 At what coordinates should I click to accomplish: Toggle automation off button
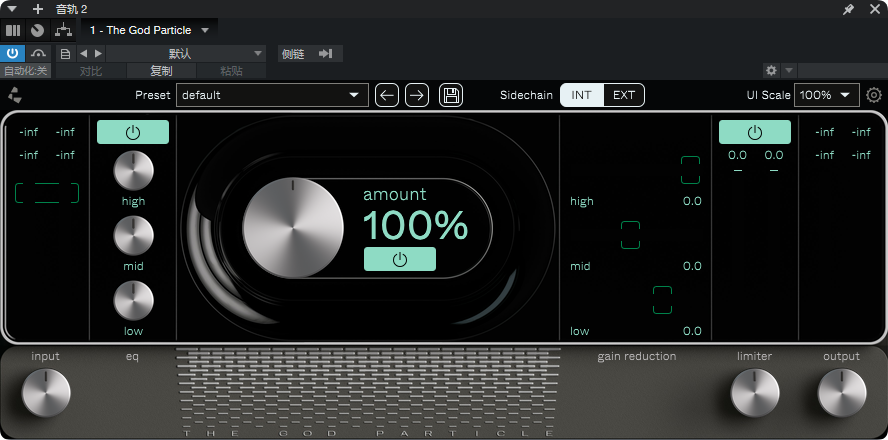pyautogui.click(x=25, y=71)
